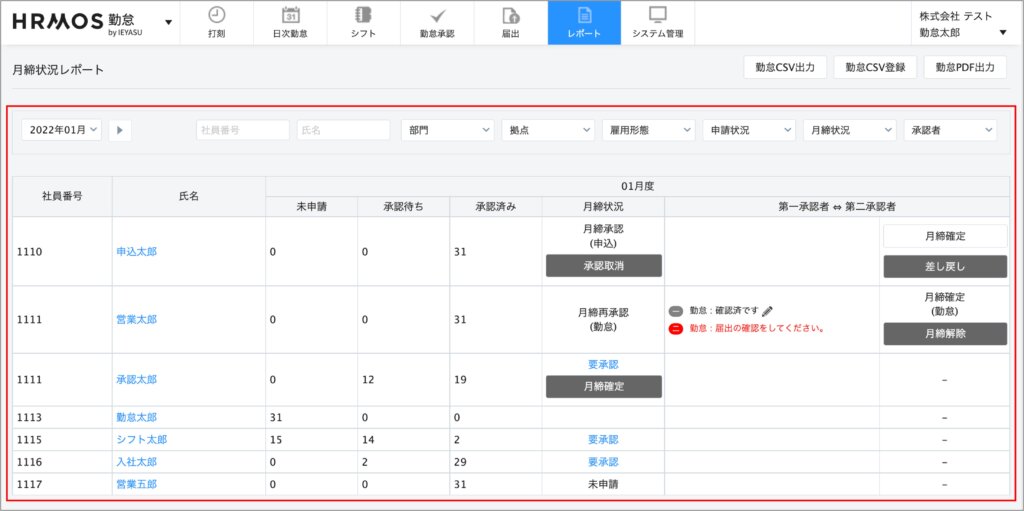Screen dimensions: 1024x511
Task: Click next month arrow button
Action: tap(120, 130)
